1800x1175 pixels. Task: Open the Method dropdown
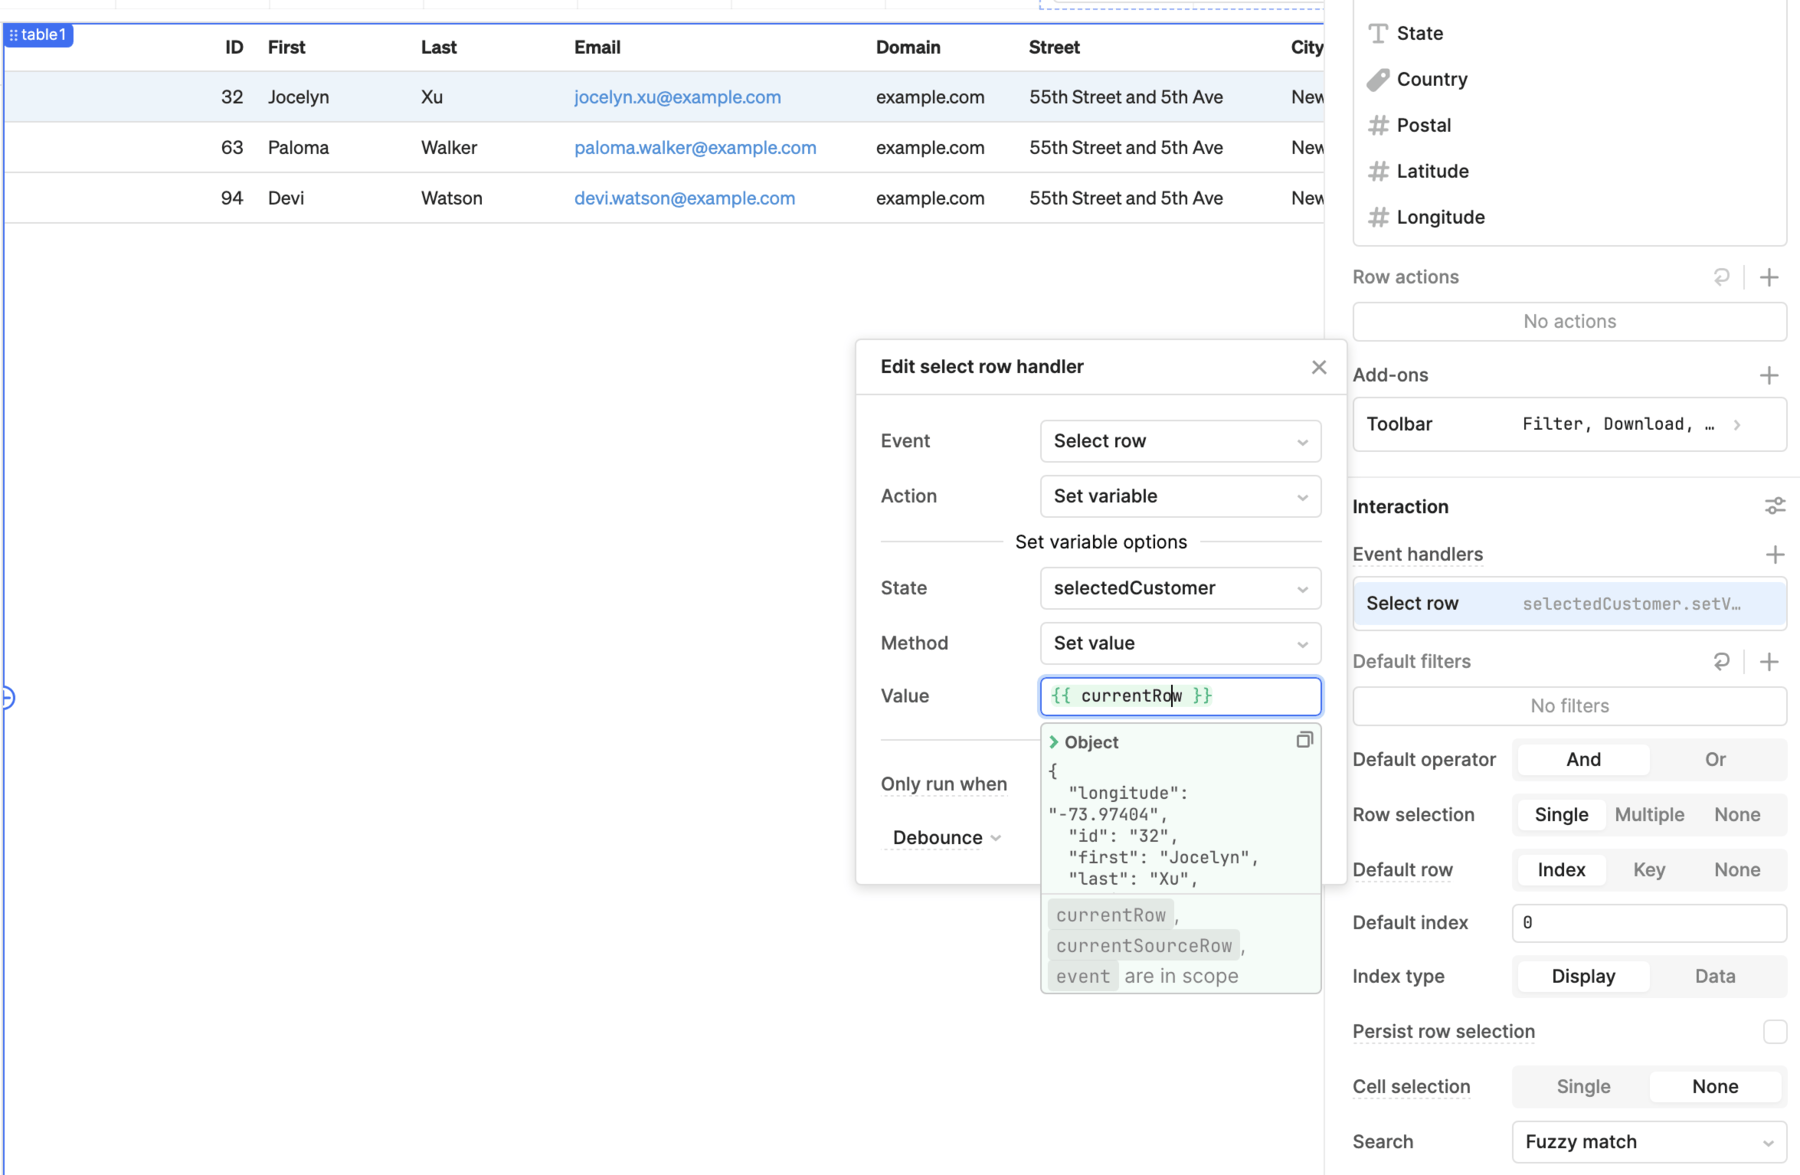click(x=1180, y=643)
